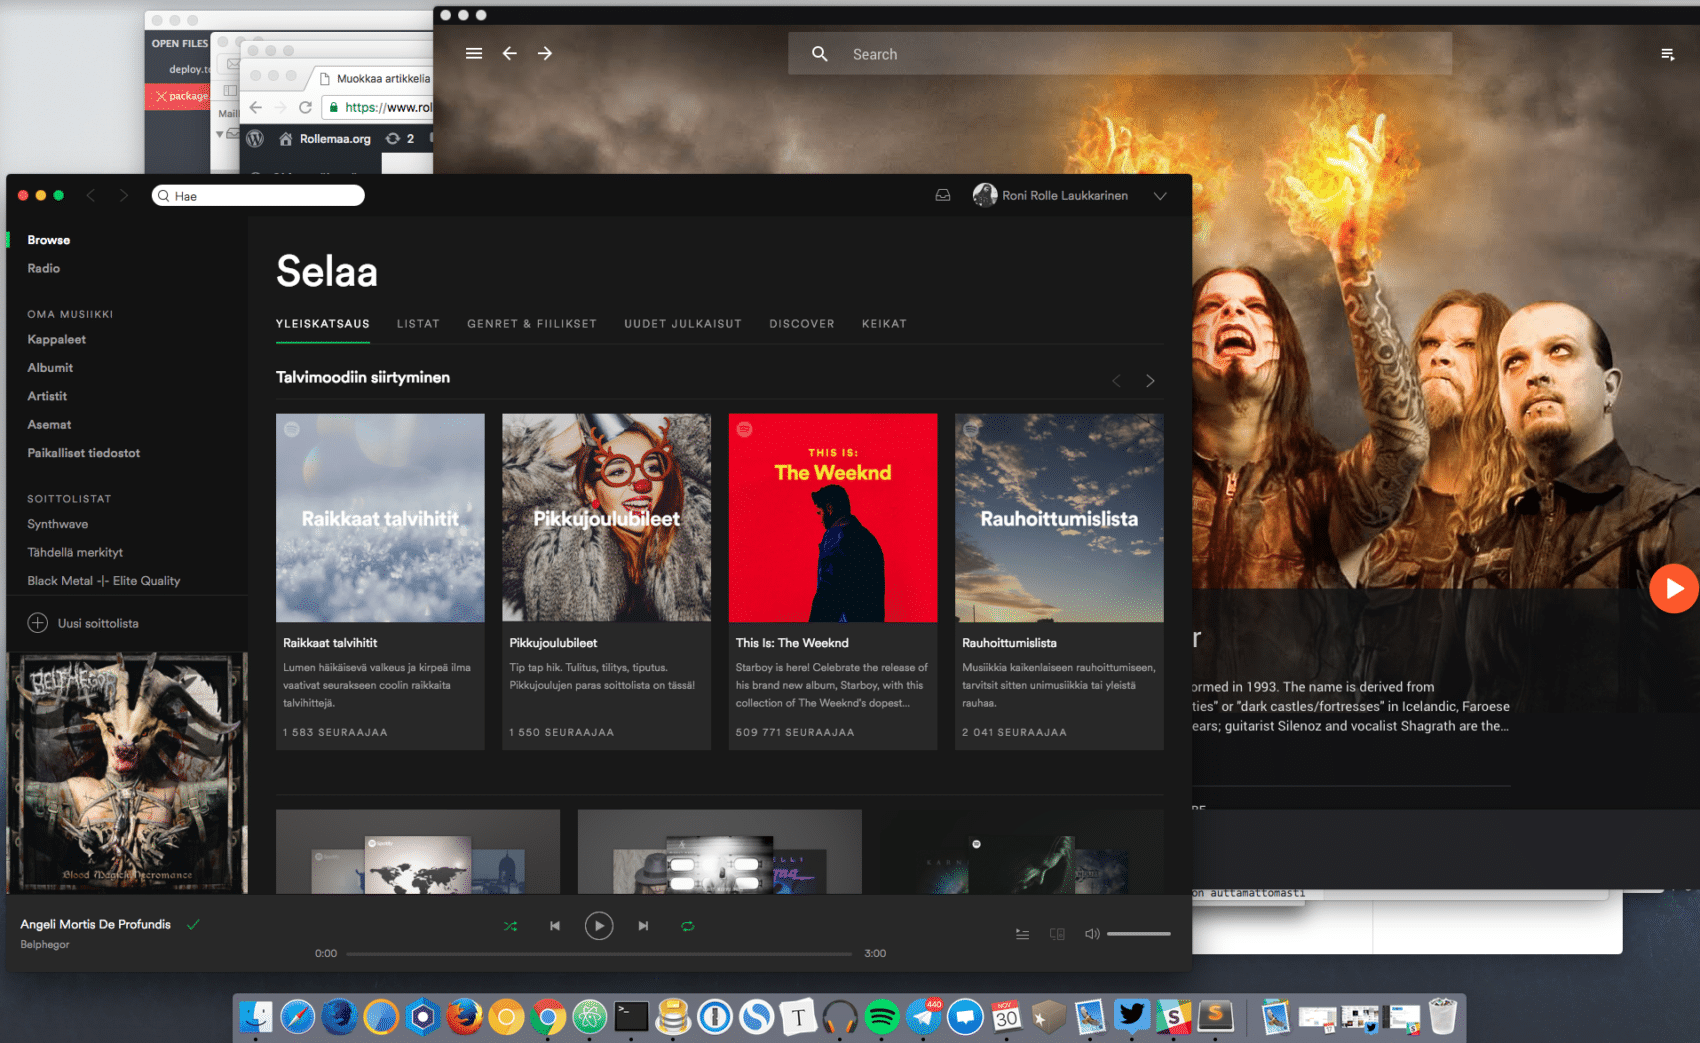Click the Belphegor album artwork in sidebar
This screenshot has width=1700, height=1043.
click(127, 773)
